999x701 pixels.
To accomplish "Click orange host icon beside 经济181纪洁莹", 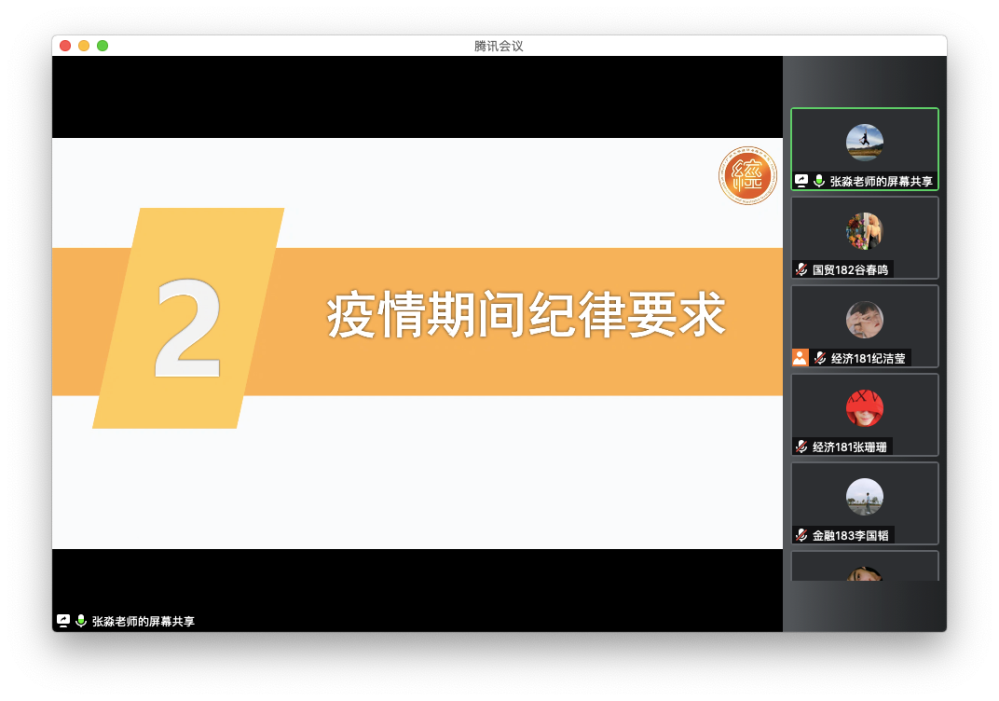I will coord(800,357).
